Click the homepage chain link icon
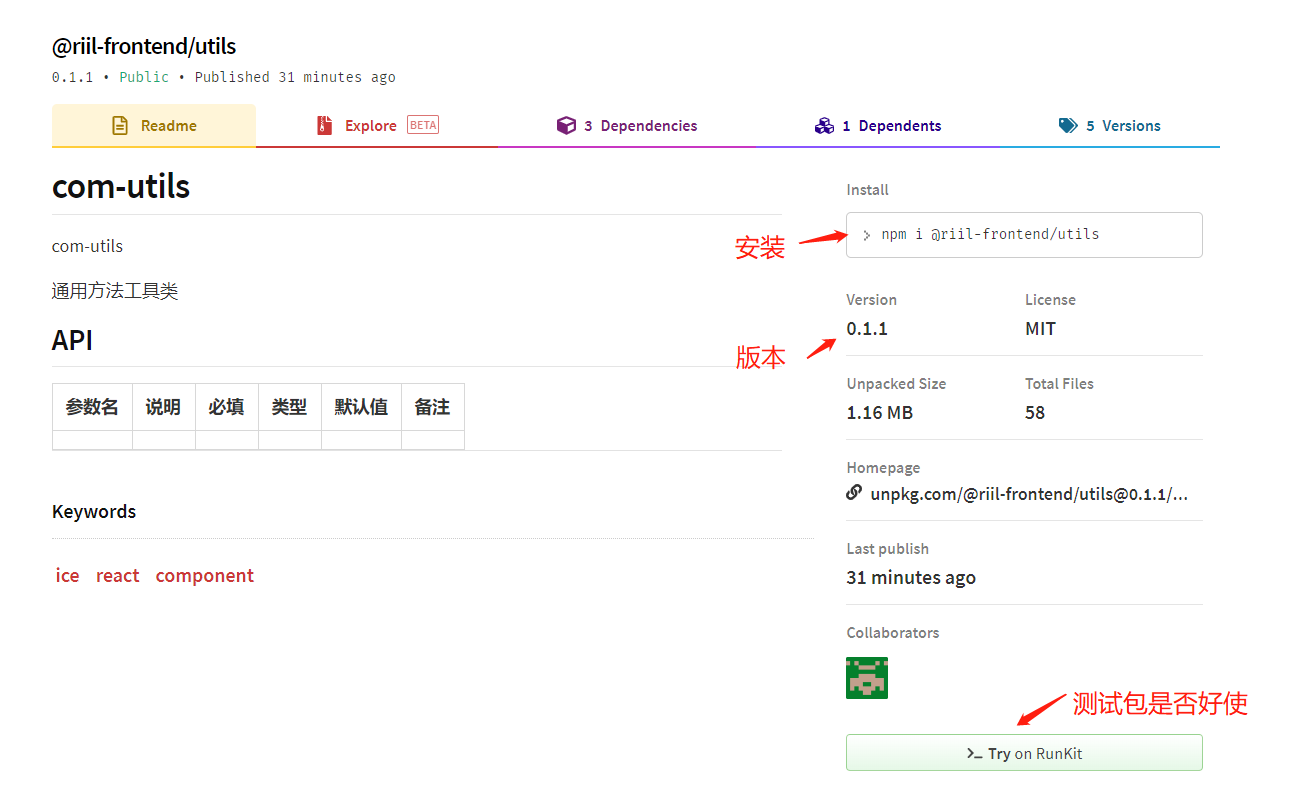This screenshot has height=790, width=1294. [x=854, y=493]
